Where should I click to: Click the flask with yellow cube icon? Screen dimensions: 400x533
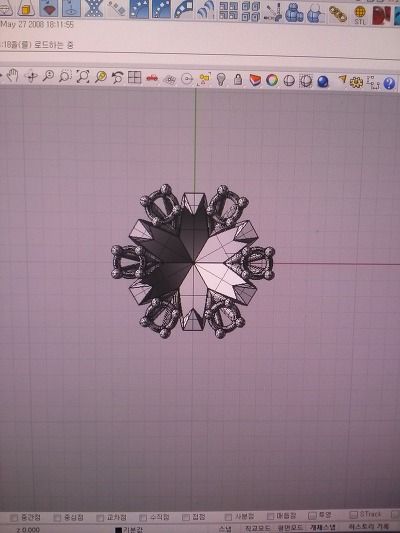26,7
